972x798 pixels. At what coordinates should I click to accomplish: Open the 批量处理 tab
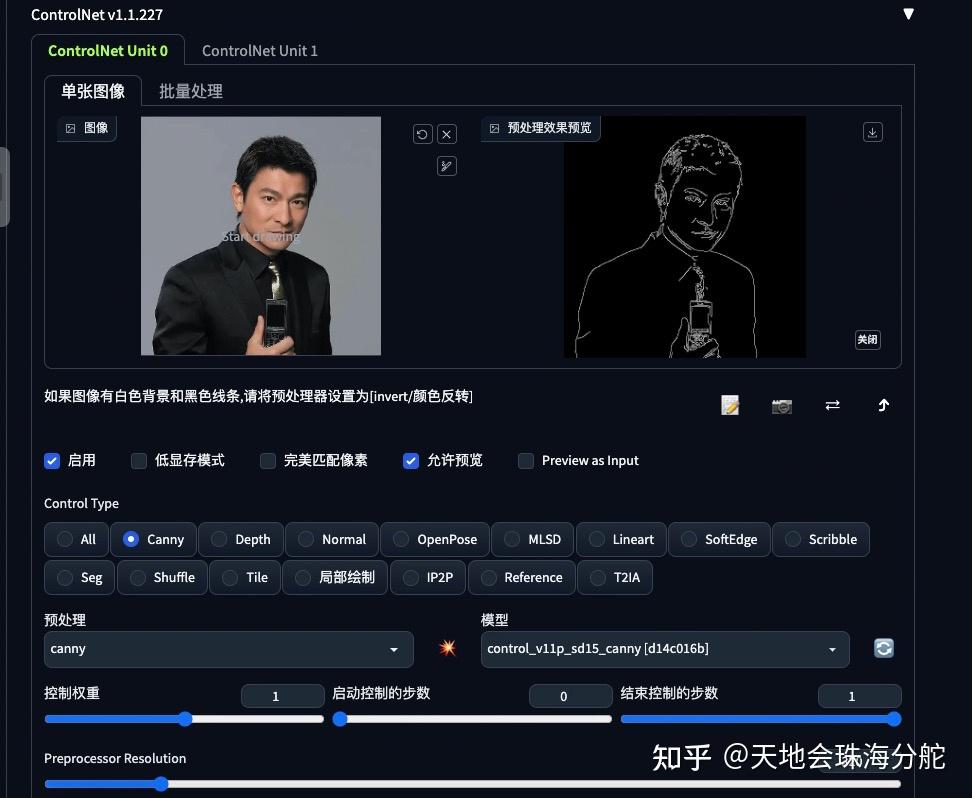click(x=190, y=91)
